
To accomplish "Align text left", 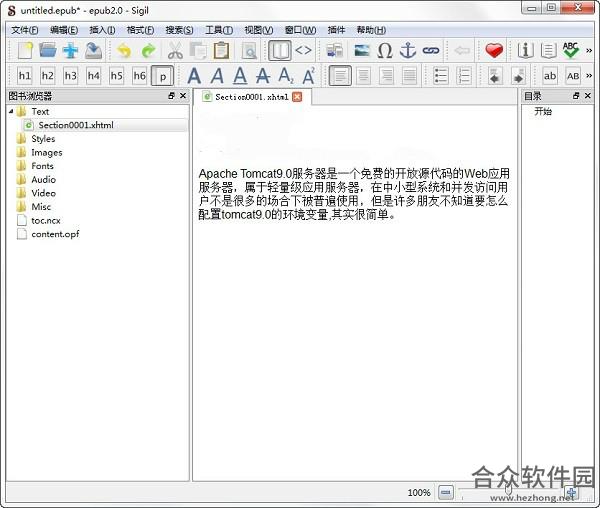I will [340, 76].
